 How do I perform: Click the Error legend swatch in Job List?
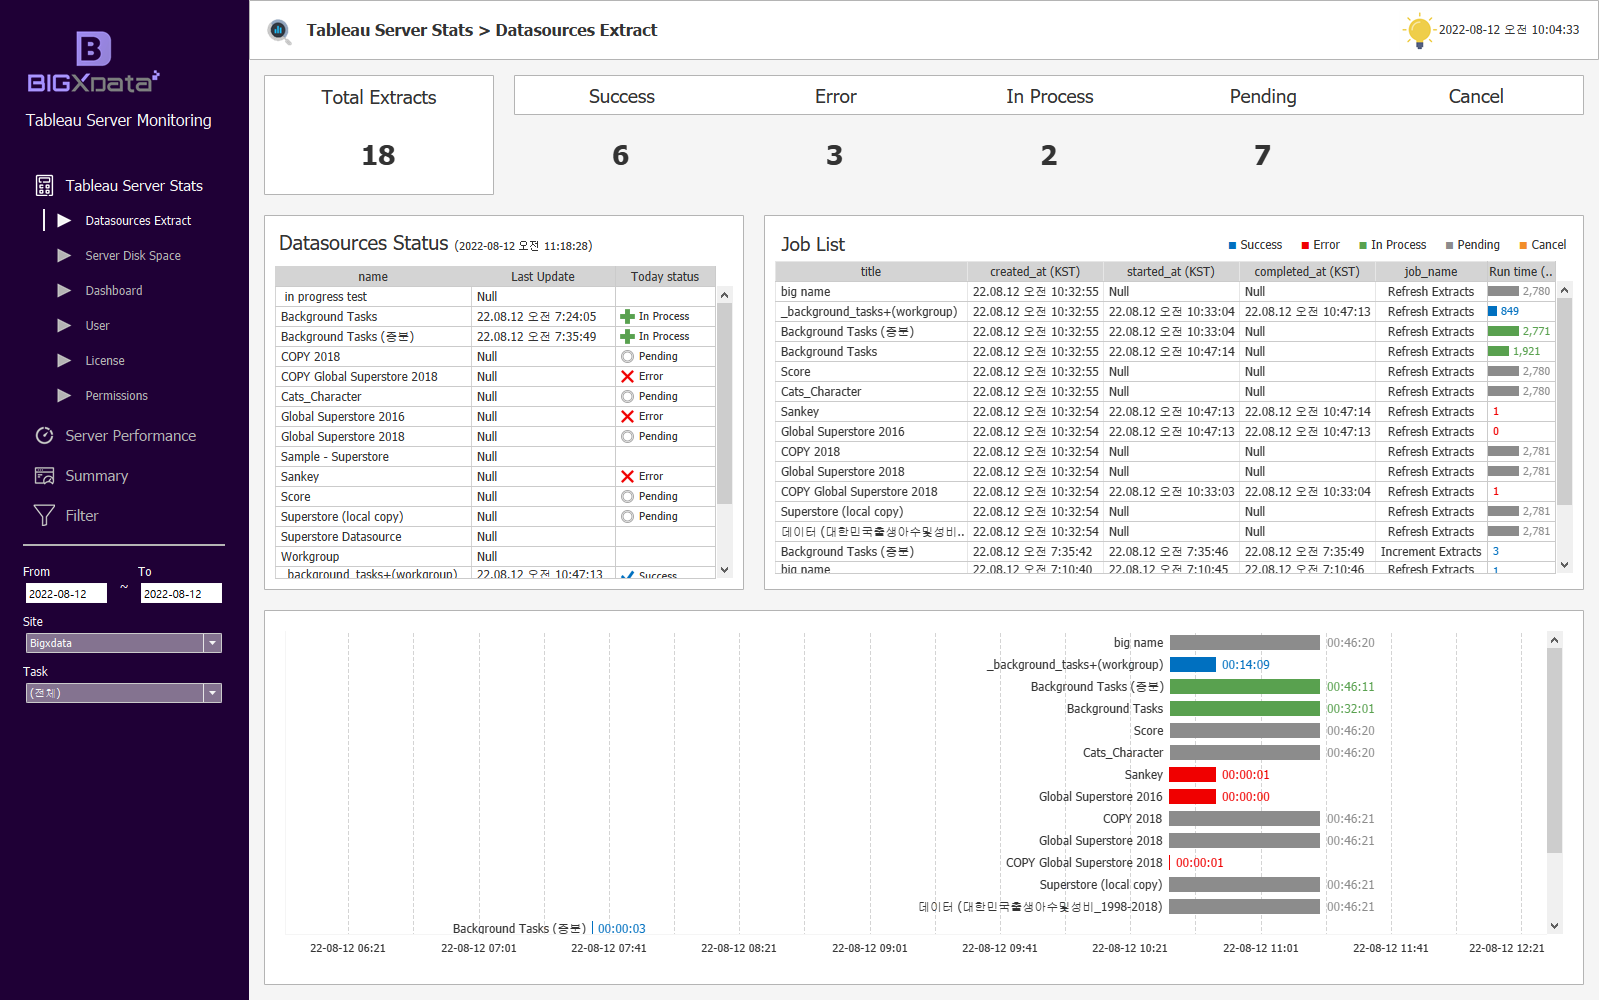pyautogui.click(x=1305, y=245)
